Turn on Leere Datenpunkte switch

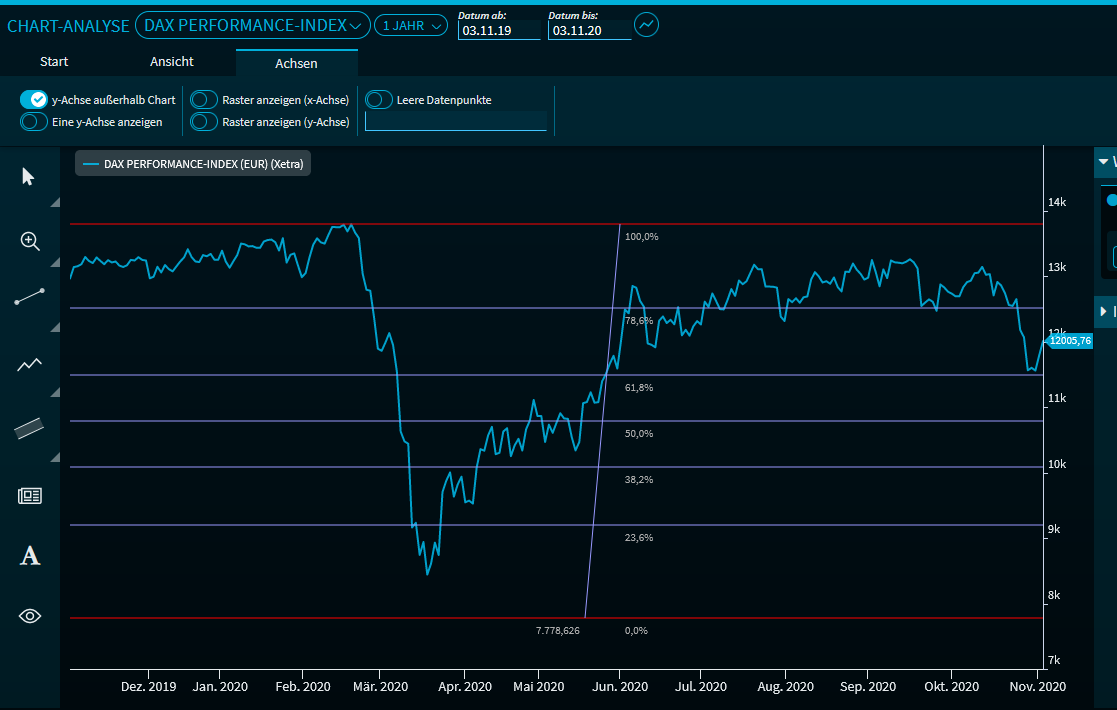(379, 100)
